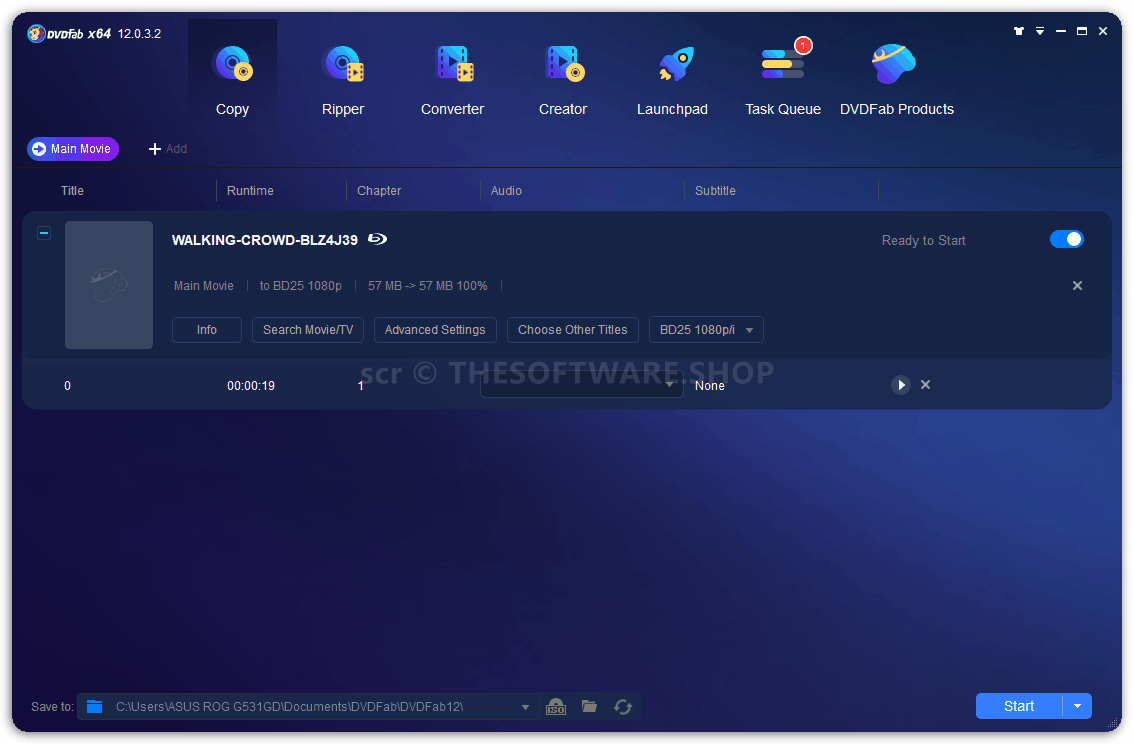Image resolution: width=1134 pixels, height=744 pixels.
Task: Click the Subtitle column header
Action: 715,191
